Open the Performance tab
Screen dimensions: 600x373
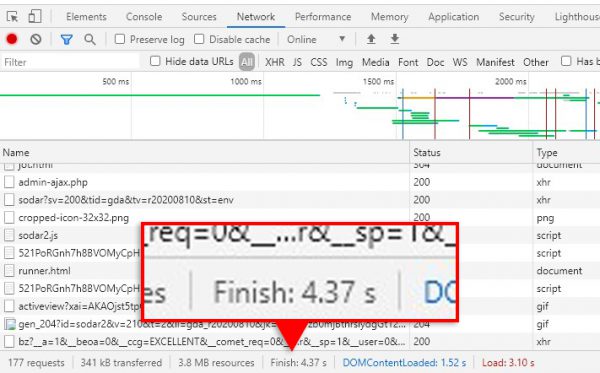pyautogui.click(x=323, y=17)
